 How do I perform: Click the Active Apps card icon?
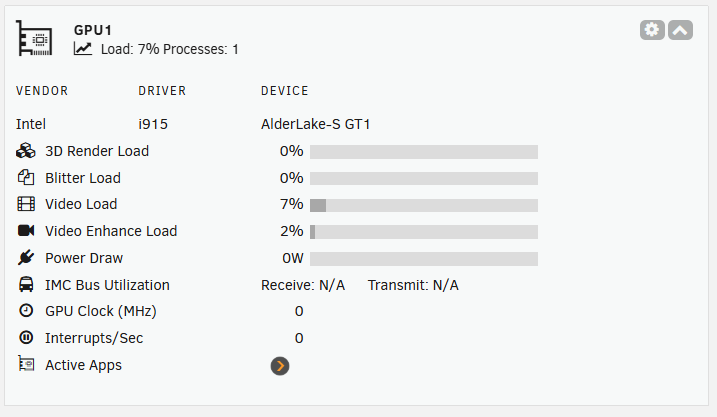click(x=26, y=364)
